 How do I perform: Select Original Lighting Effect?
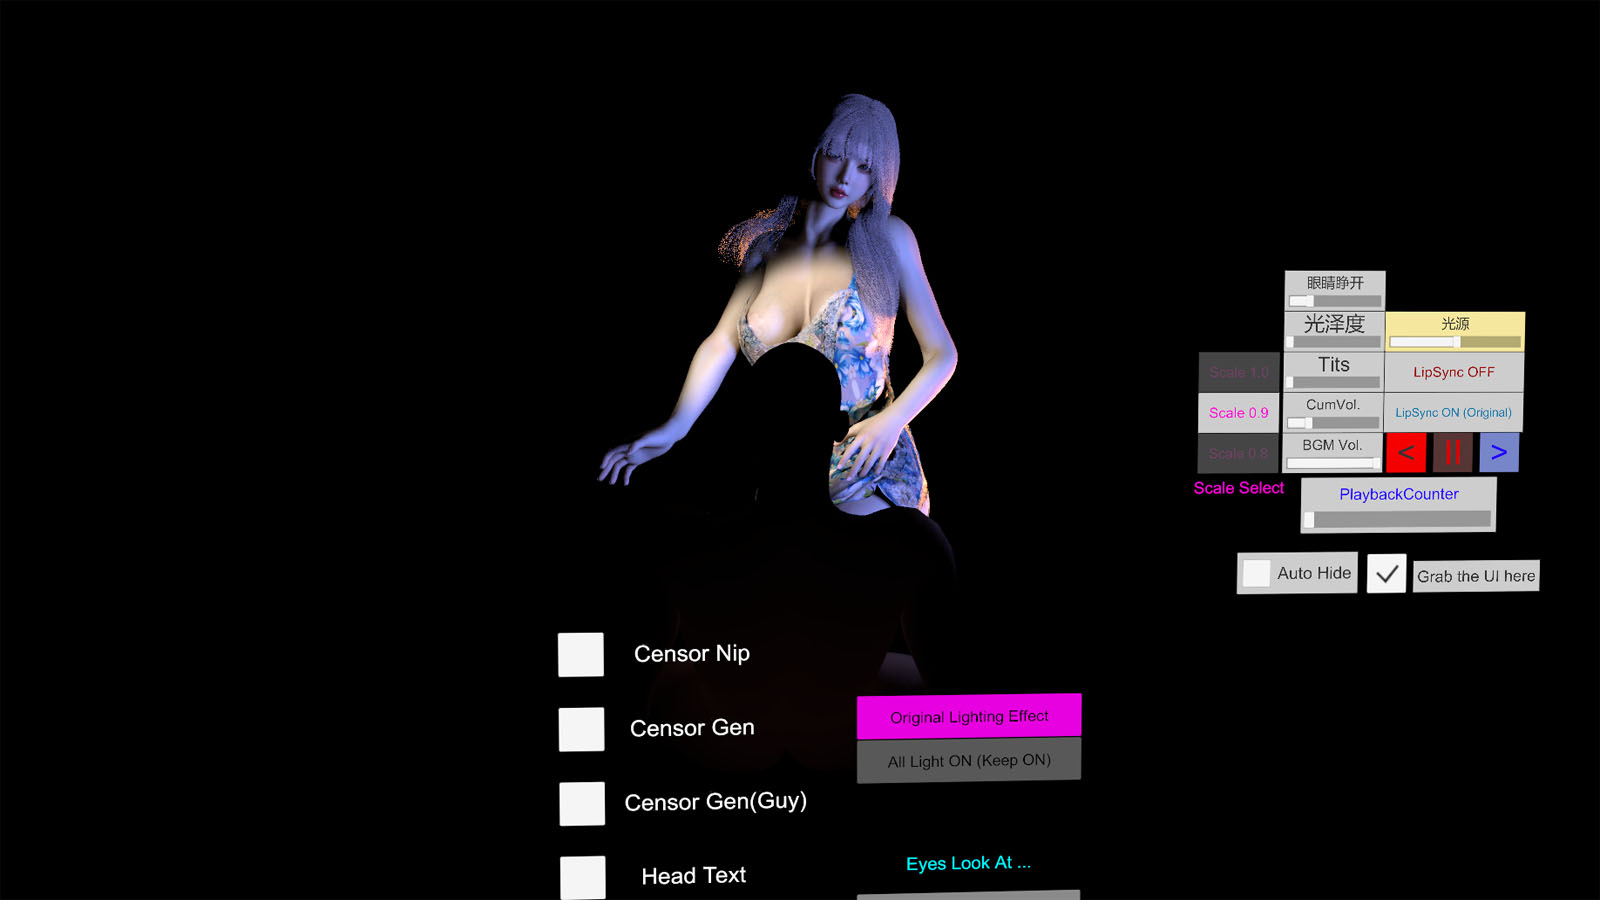coord(968,717)
